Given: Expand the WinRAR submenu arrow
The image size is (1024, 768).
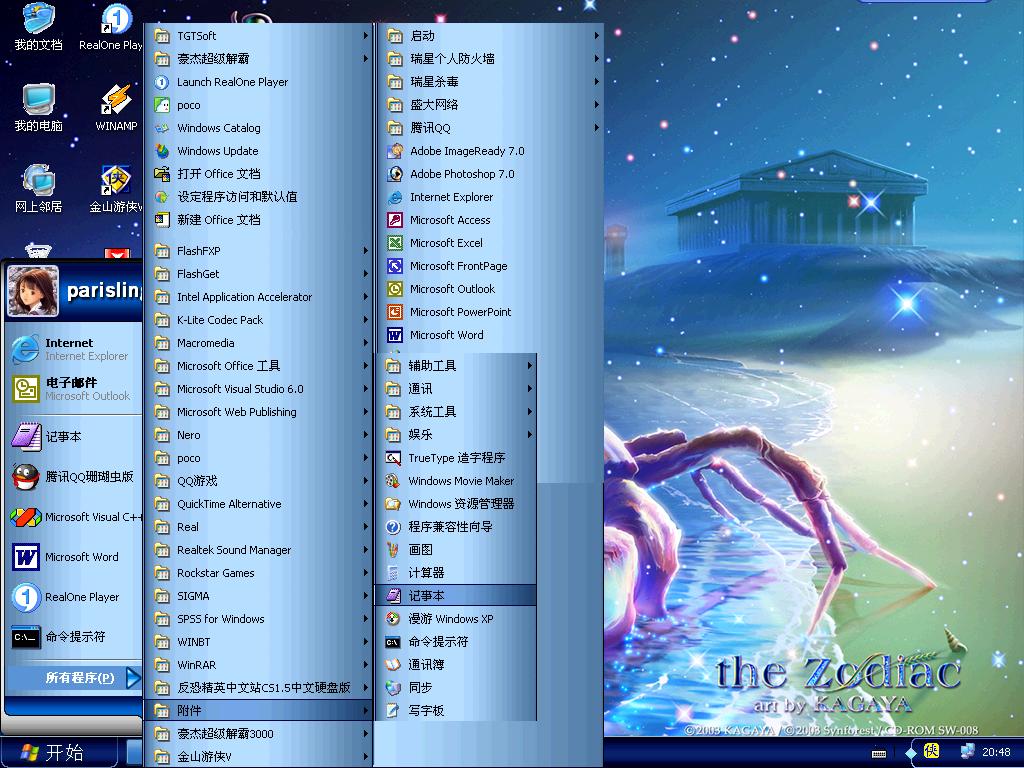Looking at the screenshot, I should (366, 665).
